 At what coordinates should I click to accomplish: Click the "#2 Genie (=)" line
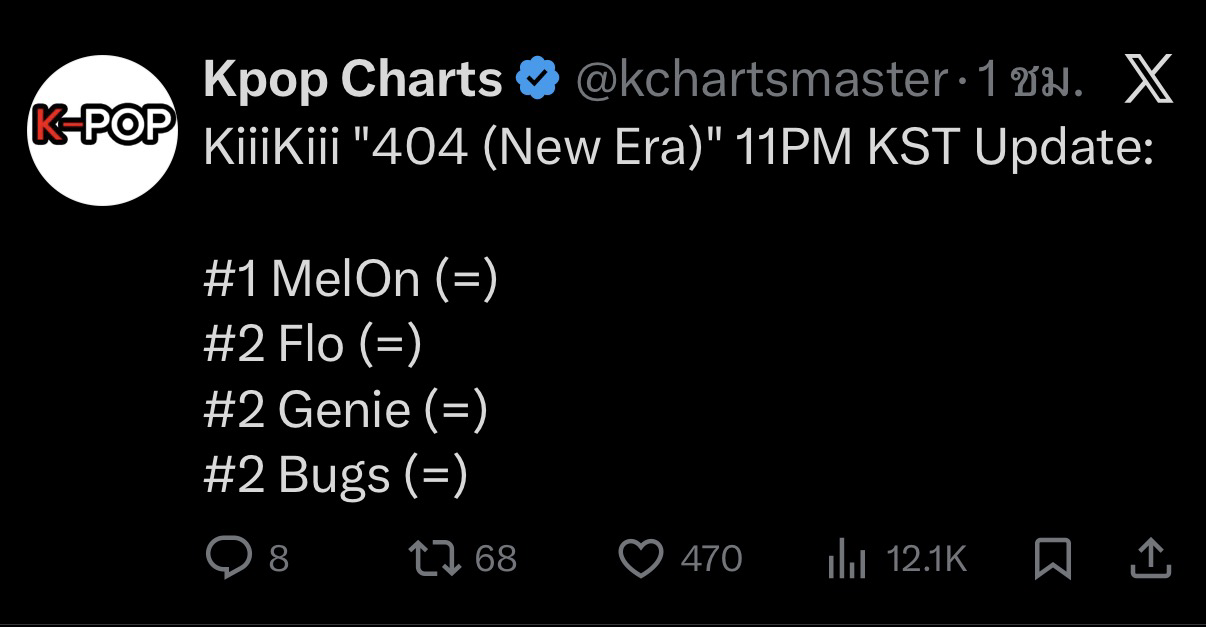click(x=345, y=410)
